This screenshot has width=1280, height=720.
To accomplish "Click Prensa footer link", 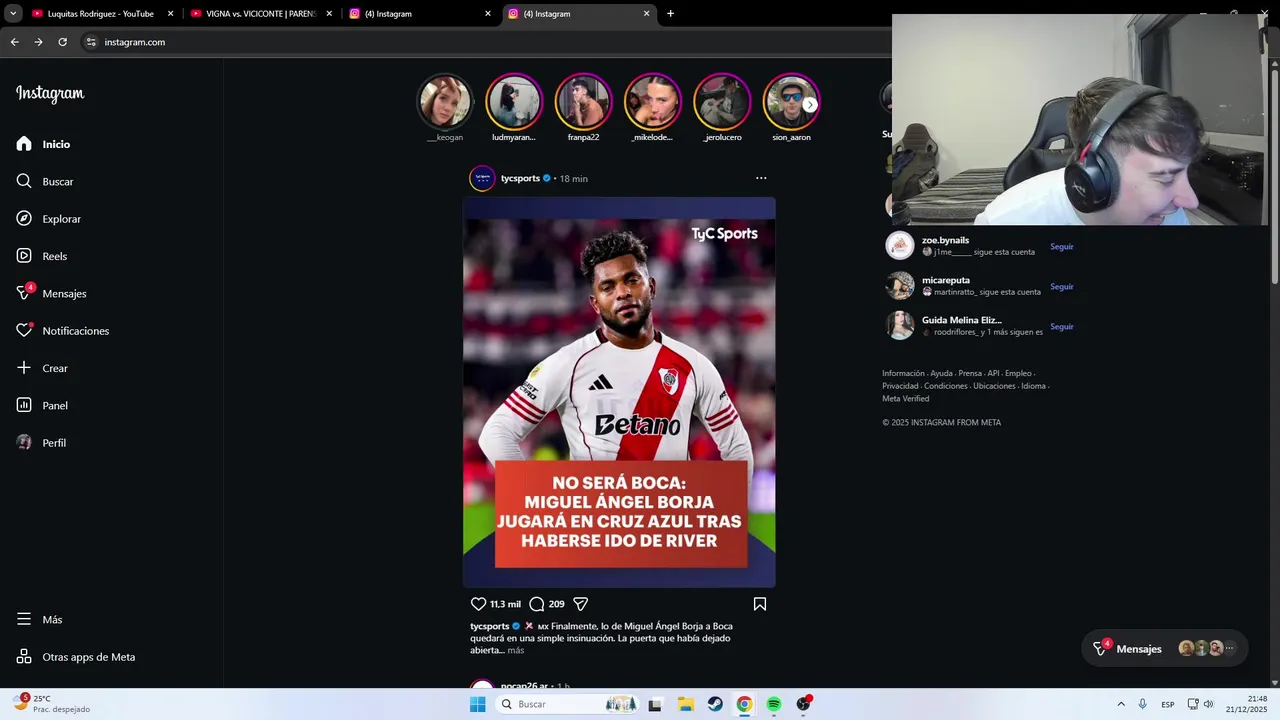I will (970, 373).
